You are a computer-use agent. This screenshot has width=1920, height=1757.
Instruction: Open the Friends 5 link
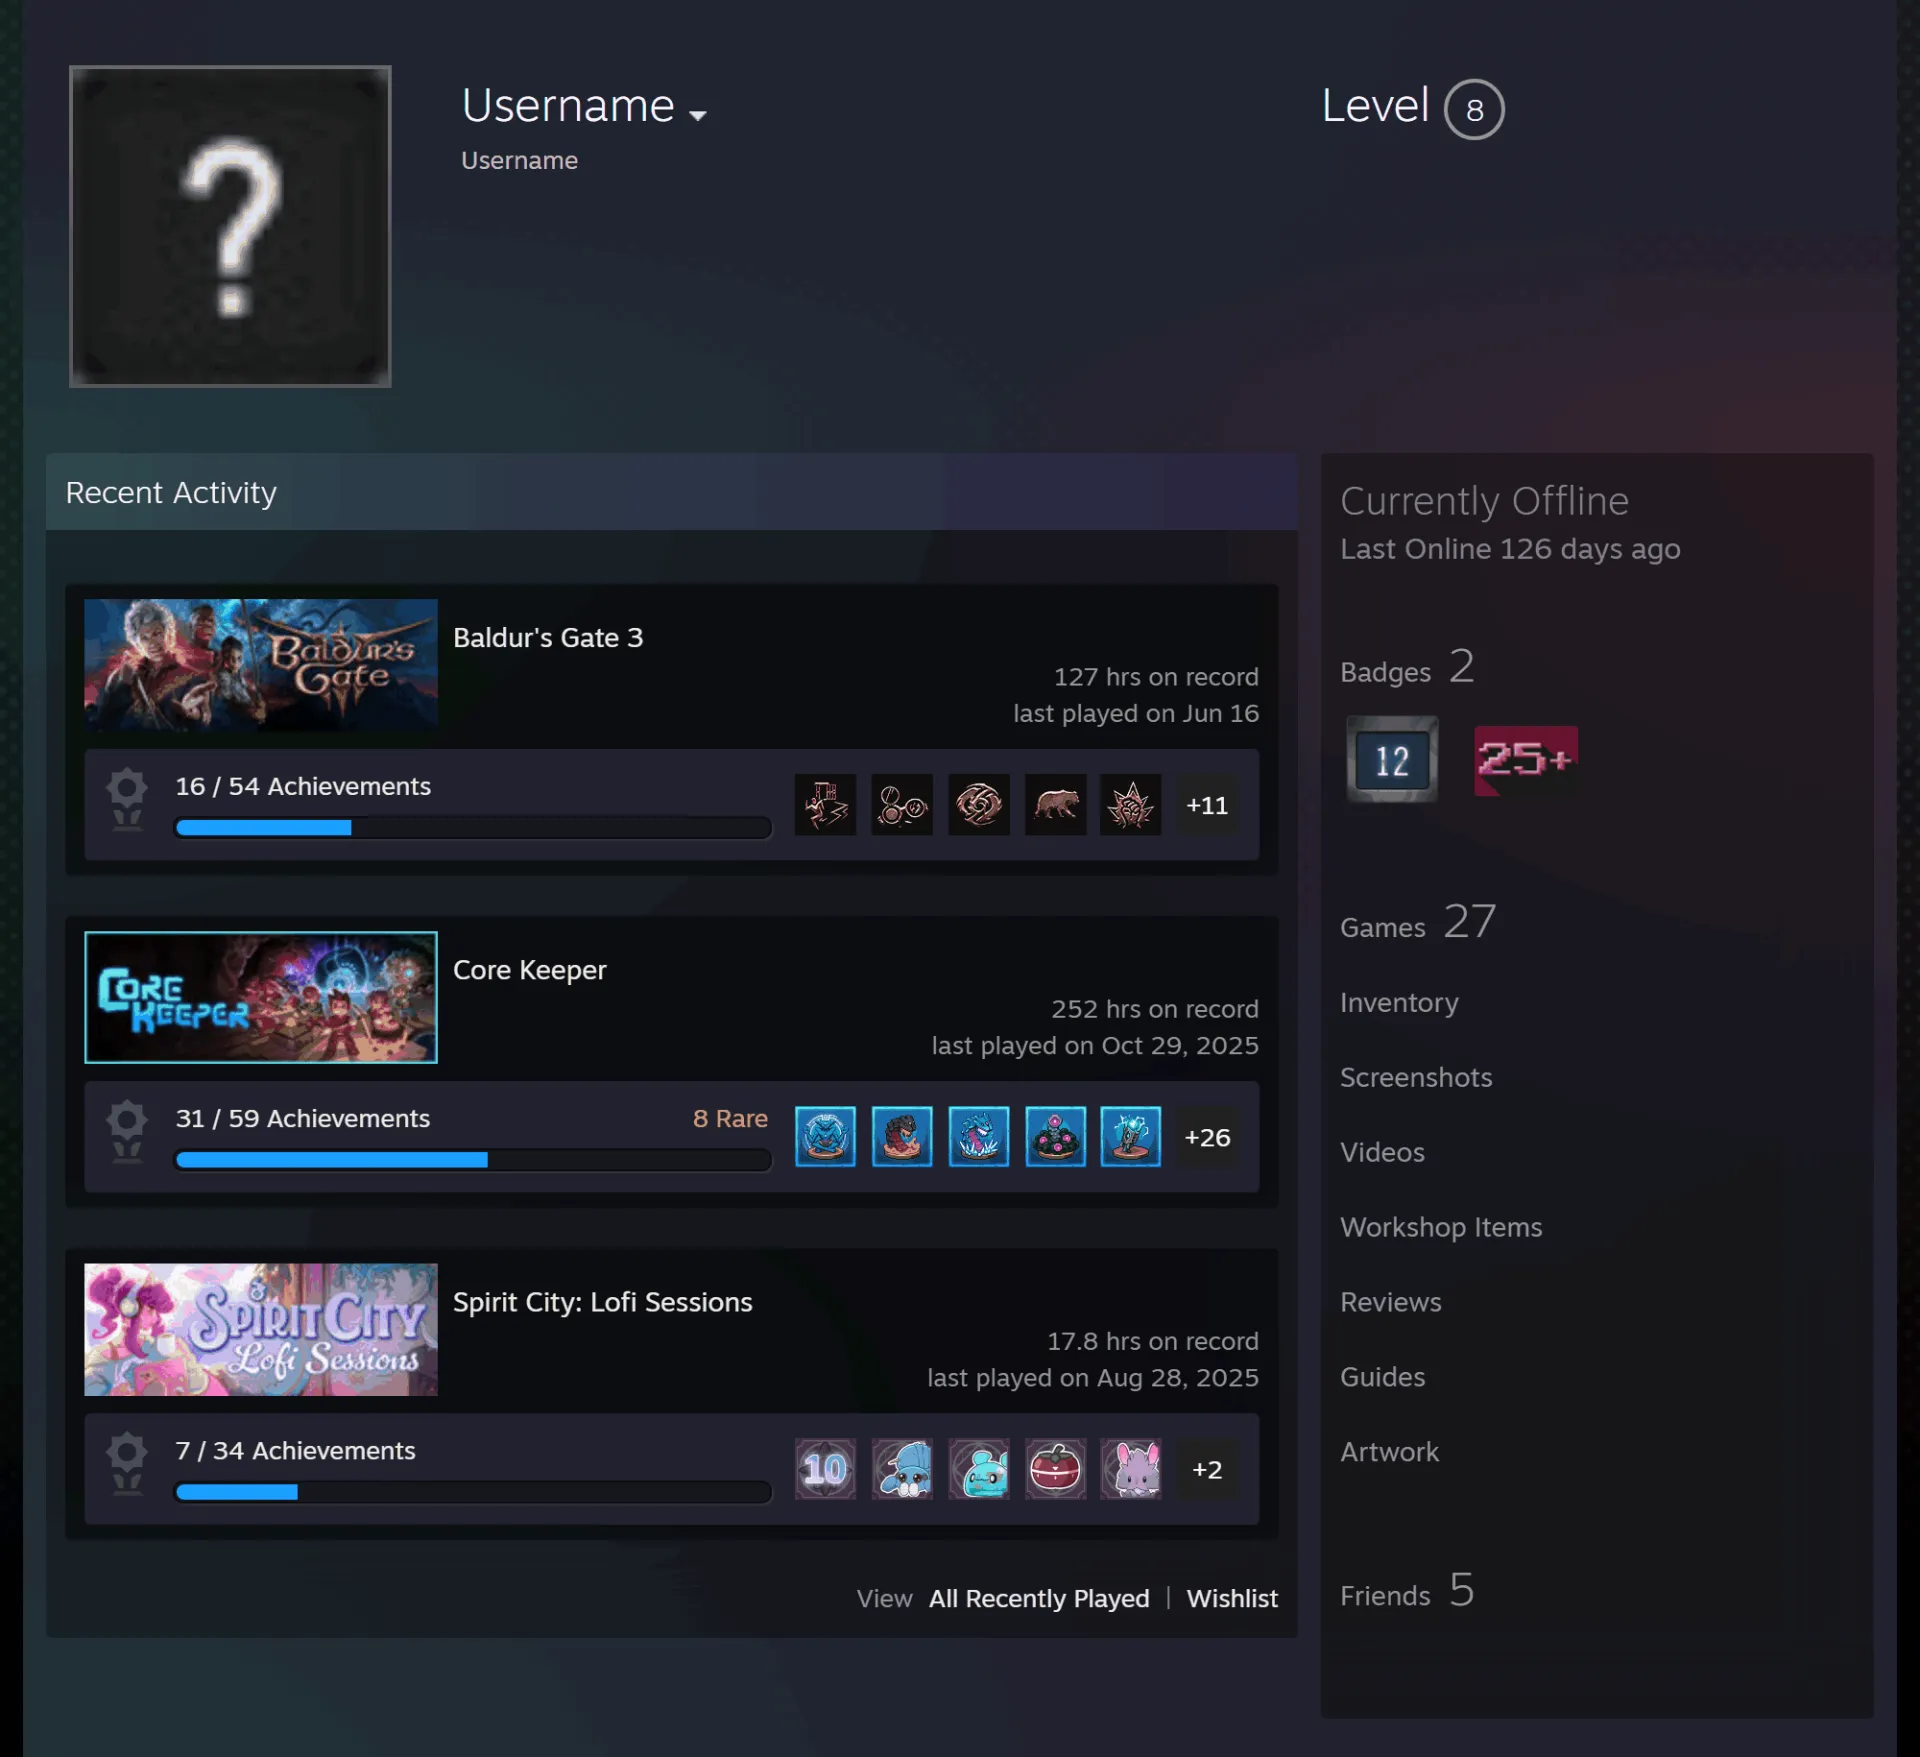[x=1407, y=1590]
